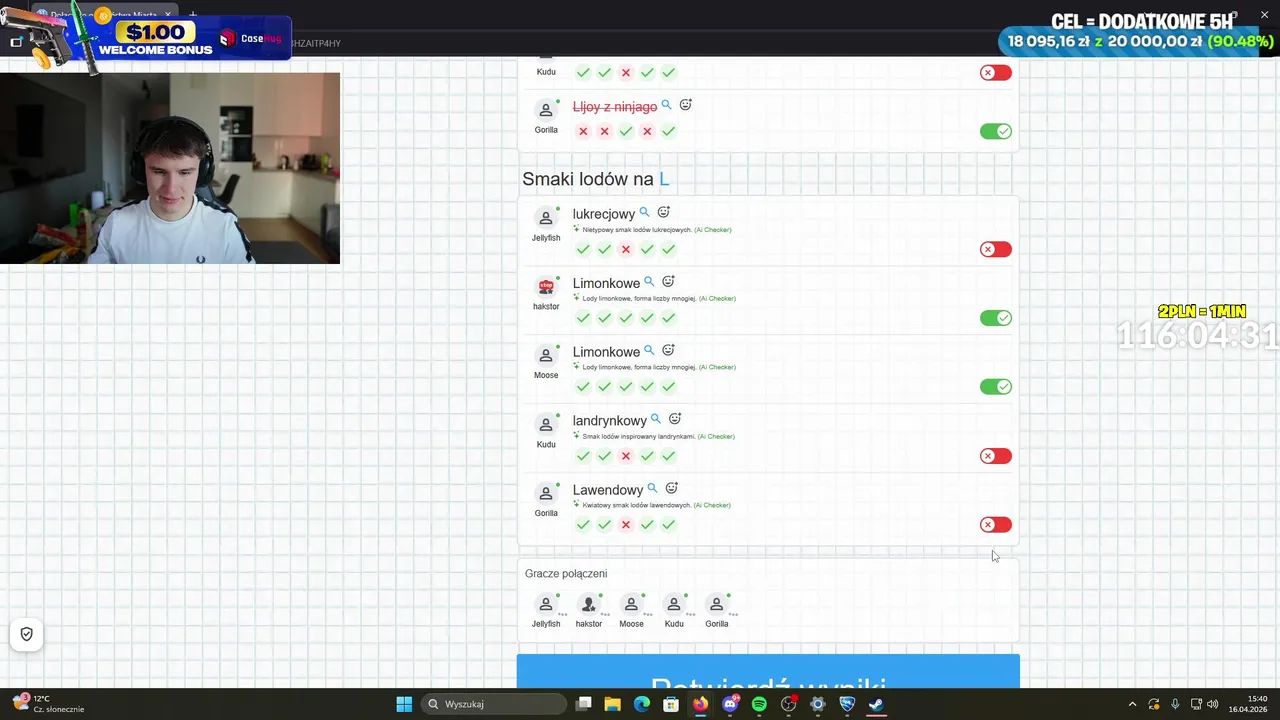
Task: Open Ai Checker link under hakstor's Limonkowe
Action: click(x=717, y=298)
